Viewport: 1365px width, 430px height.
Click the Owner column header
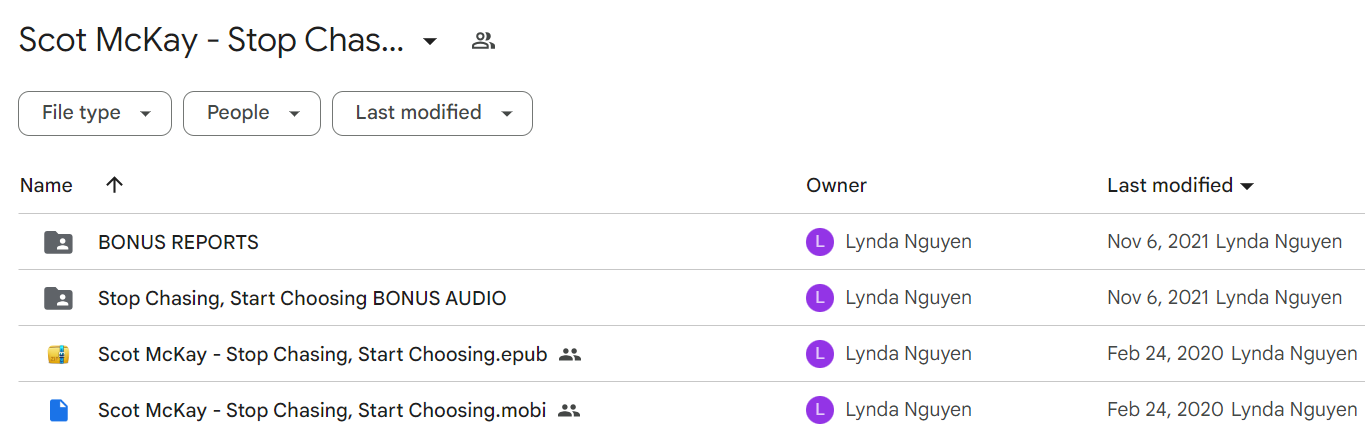pyautogui.click(x=837, y=185)
